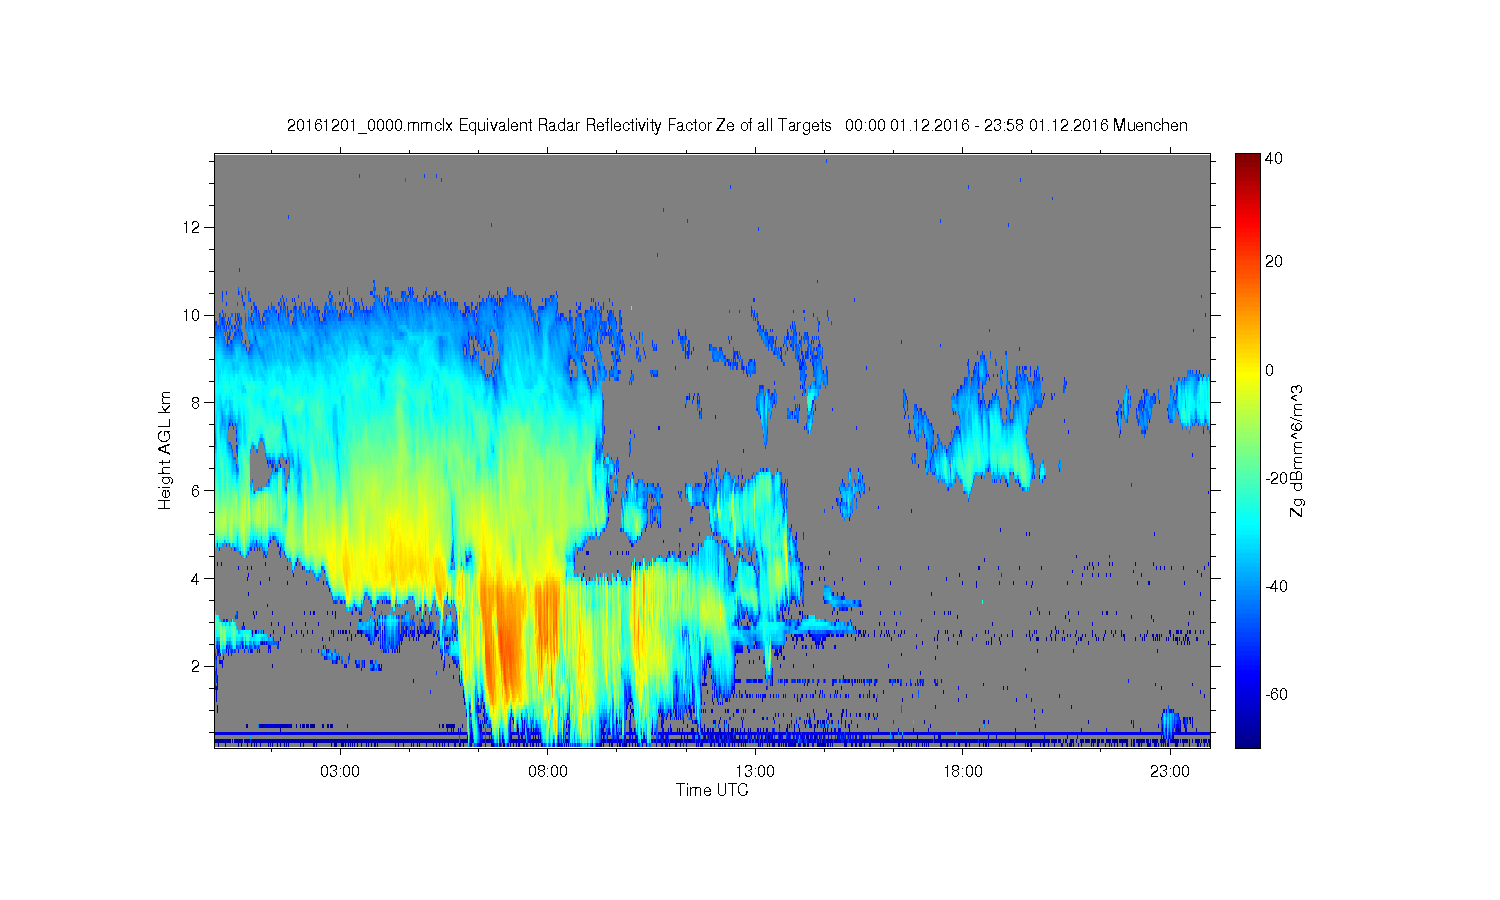Click the 'Zg dBmm^6/m^3' colorbar title
The width and height of the screenshot is (1500, 900).
click(x=1297, y=450)
